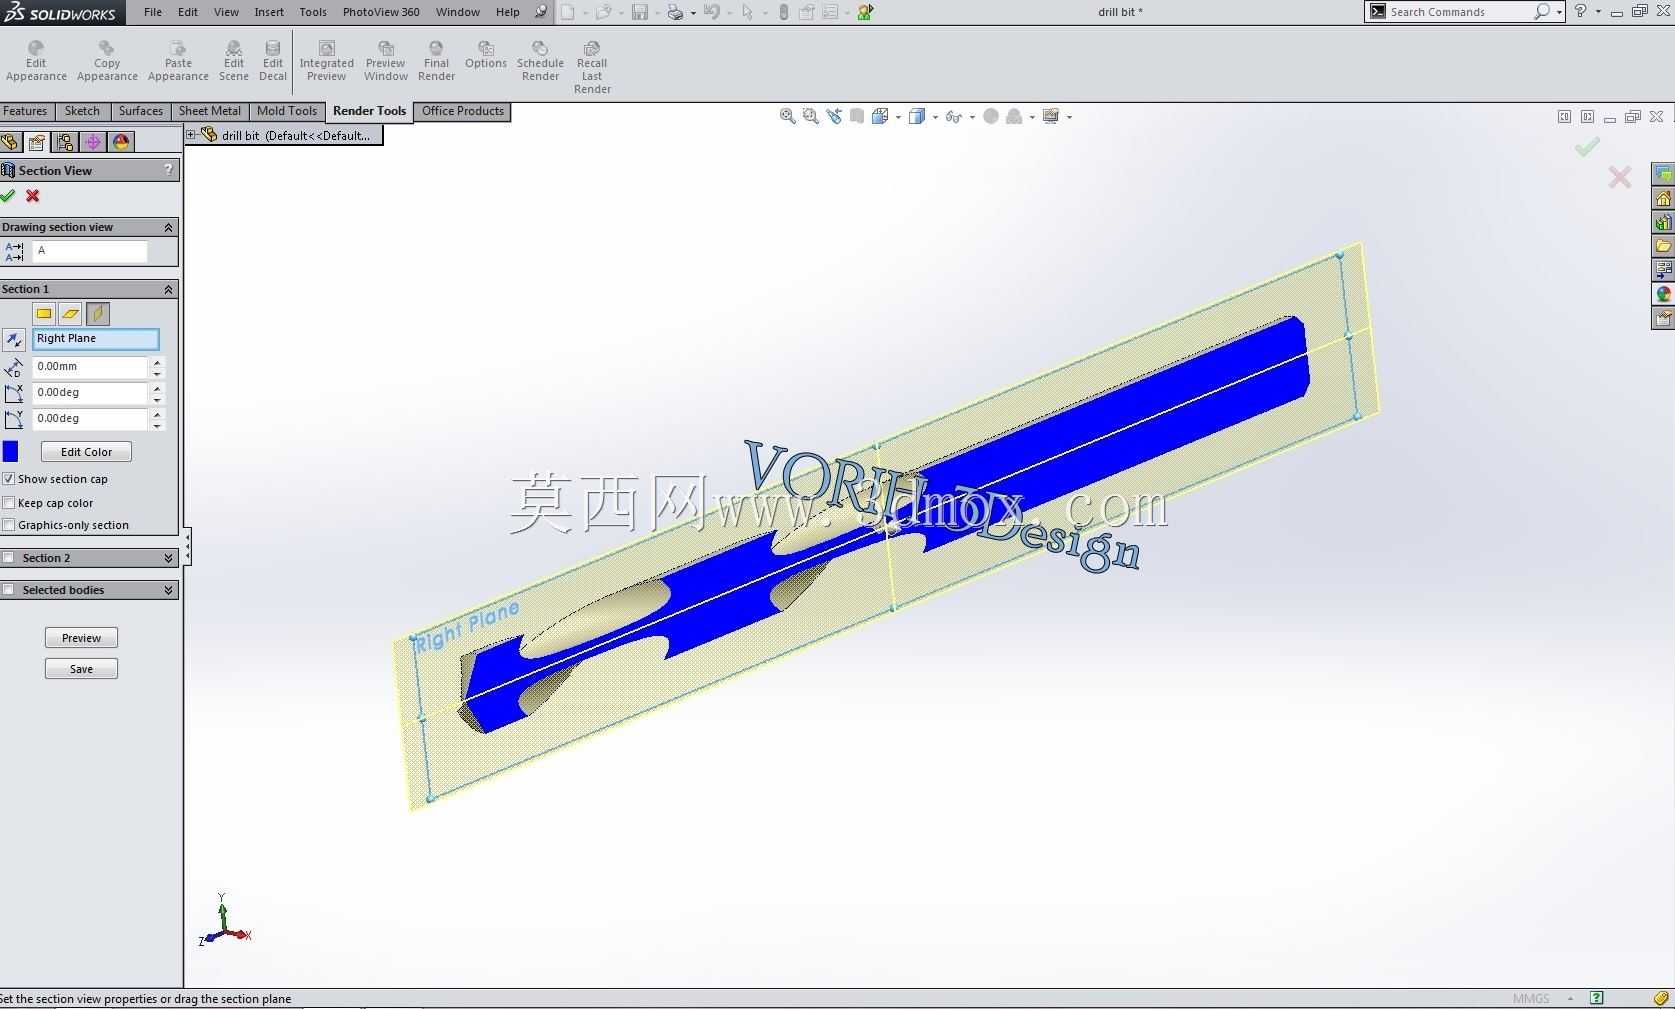This screenshot has width=1675, height=1009.
Task: Increase the offset distance stepper up arrow
Action: [x=157, y=361]
